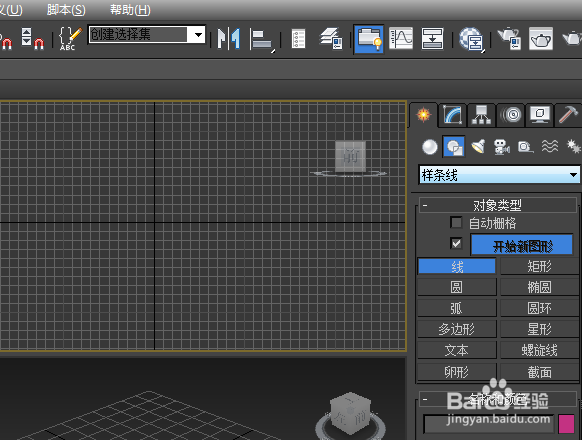582x440 pixels.
Task: Select the 多边形 polygon button
Action: tap(457, 329)
